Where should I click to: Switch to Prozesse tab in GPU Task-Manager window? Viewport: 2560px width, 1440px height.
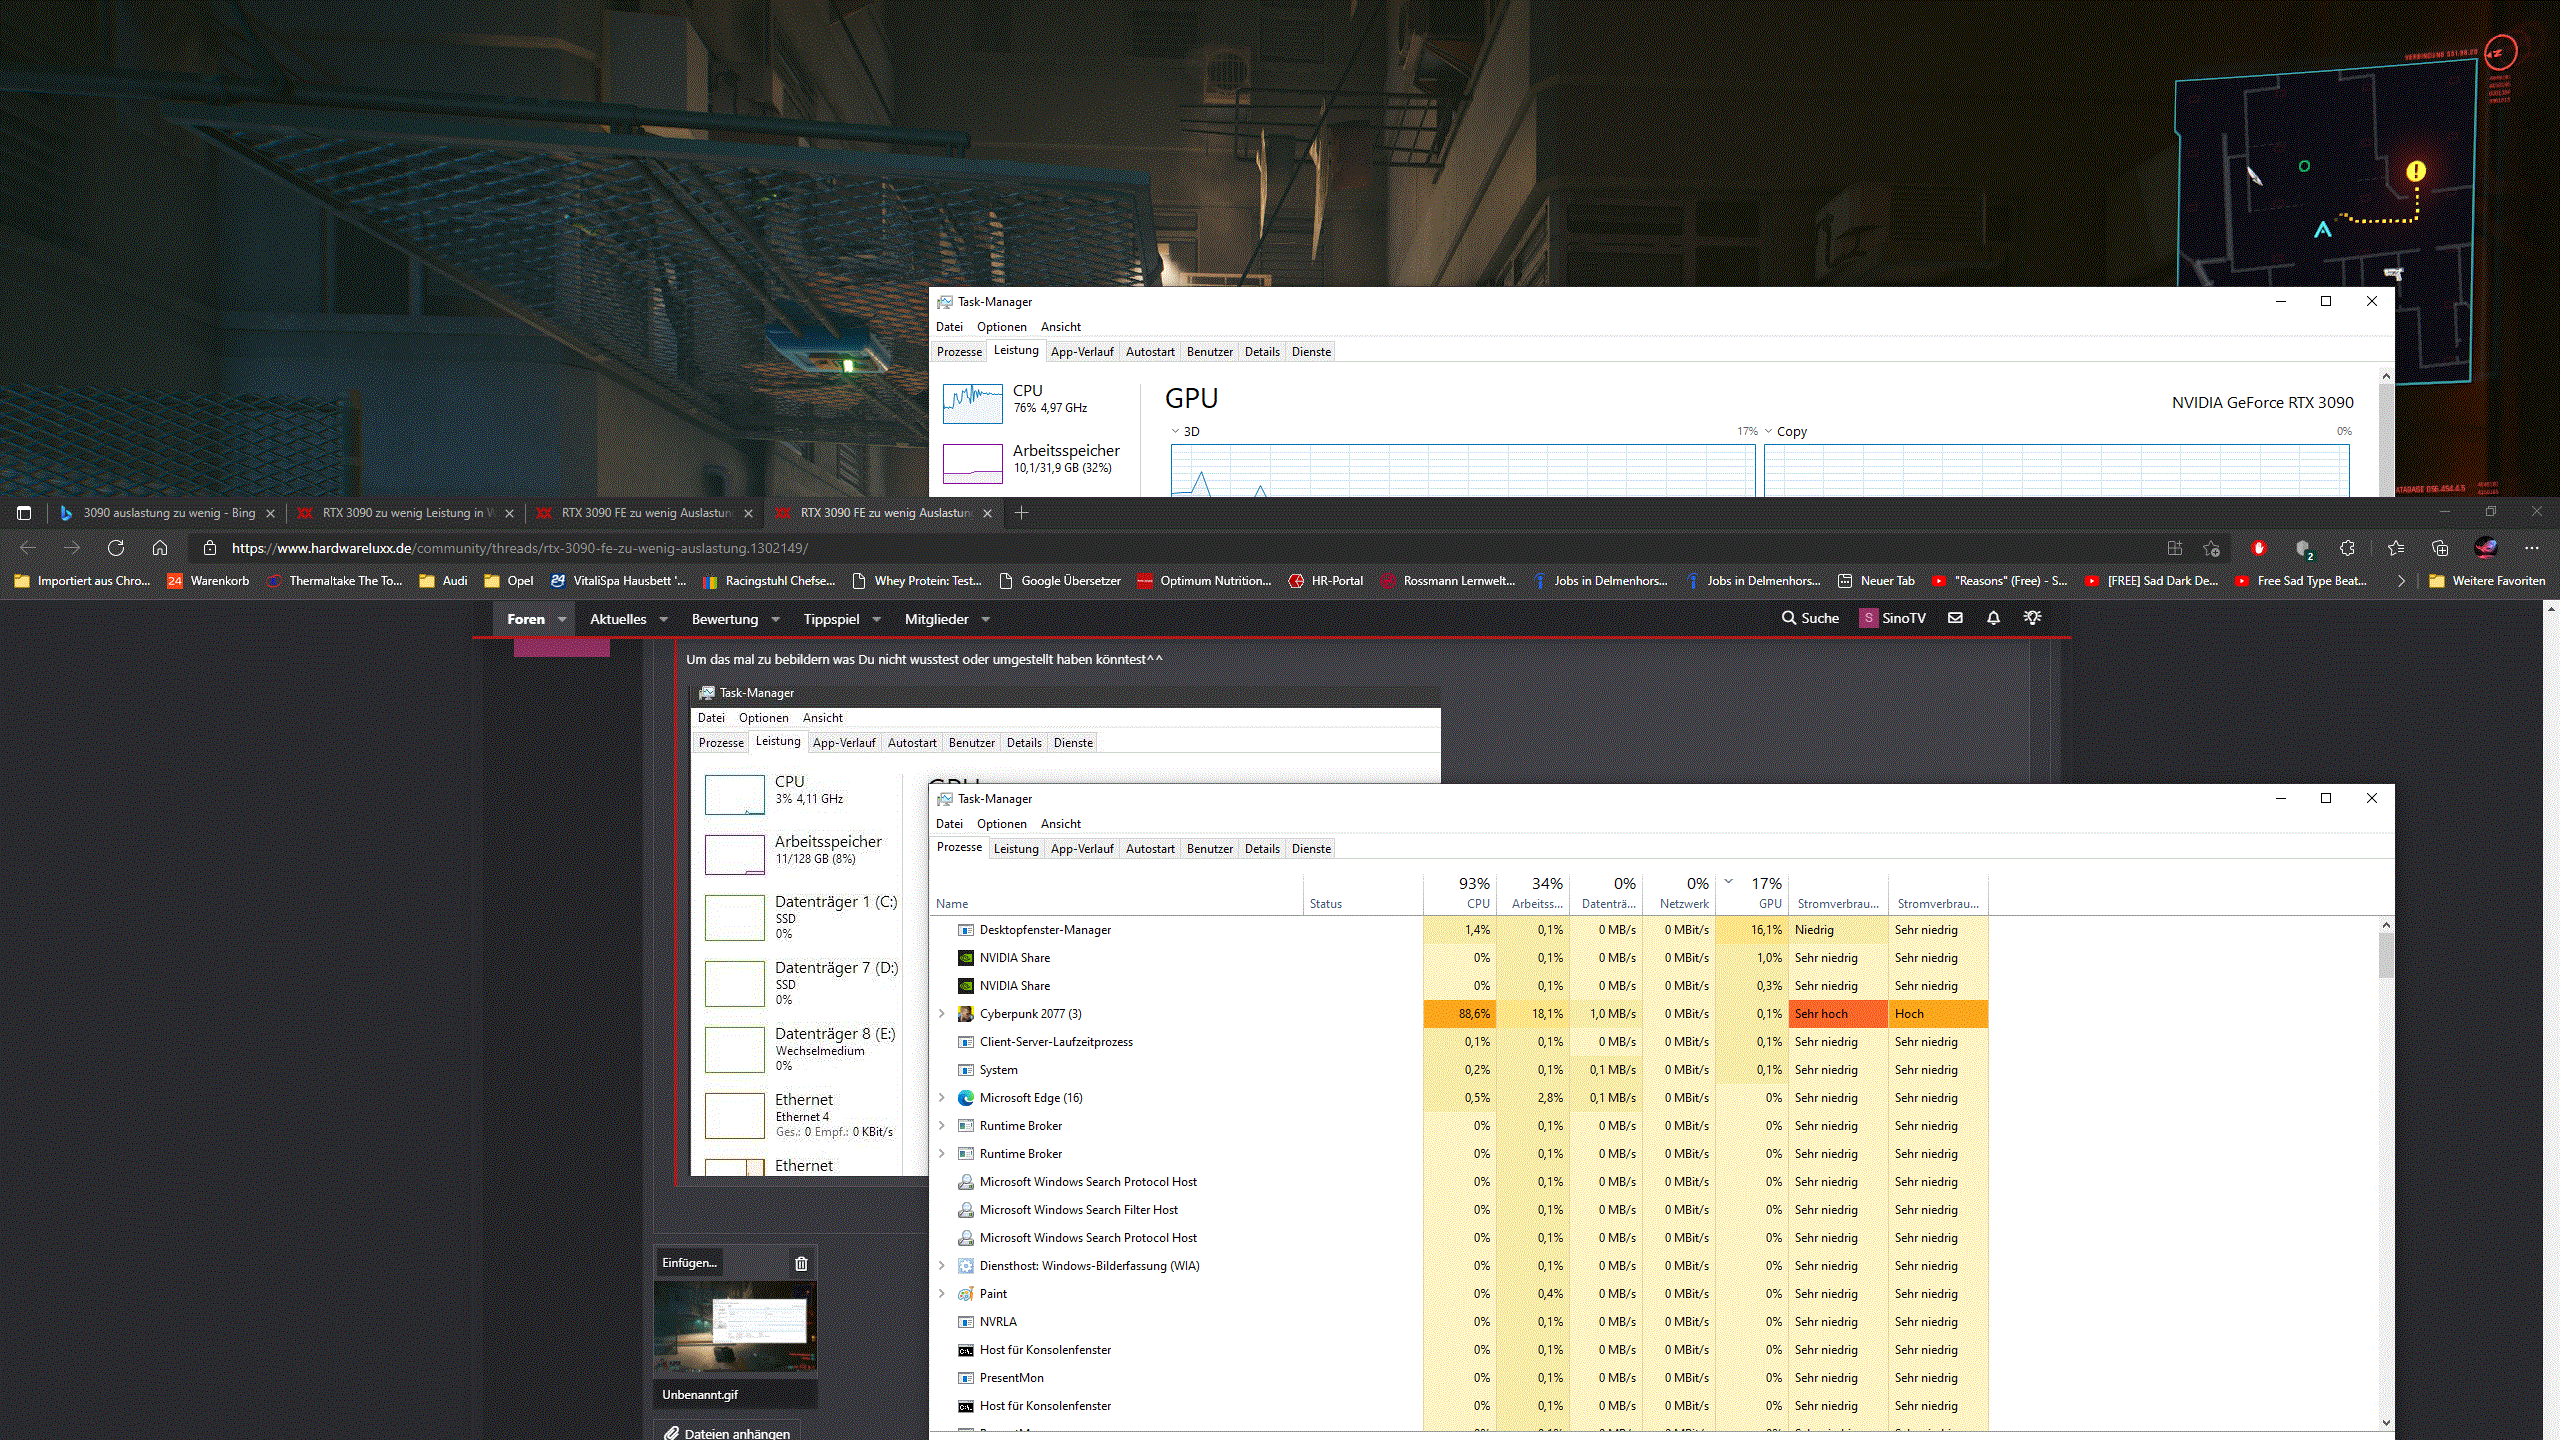tap(959, 352)
